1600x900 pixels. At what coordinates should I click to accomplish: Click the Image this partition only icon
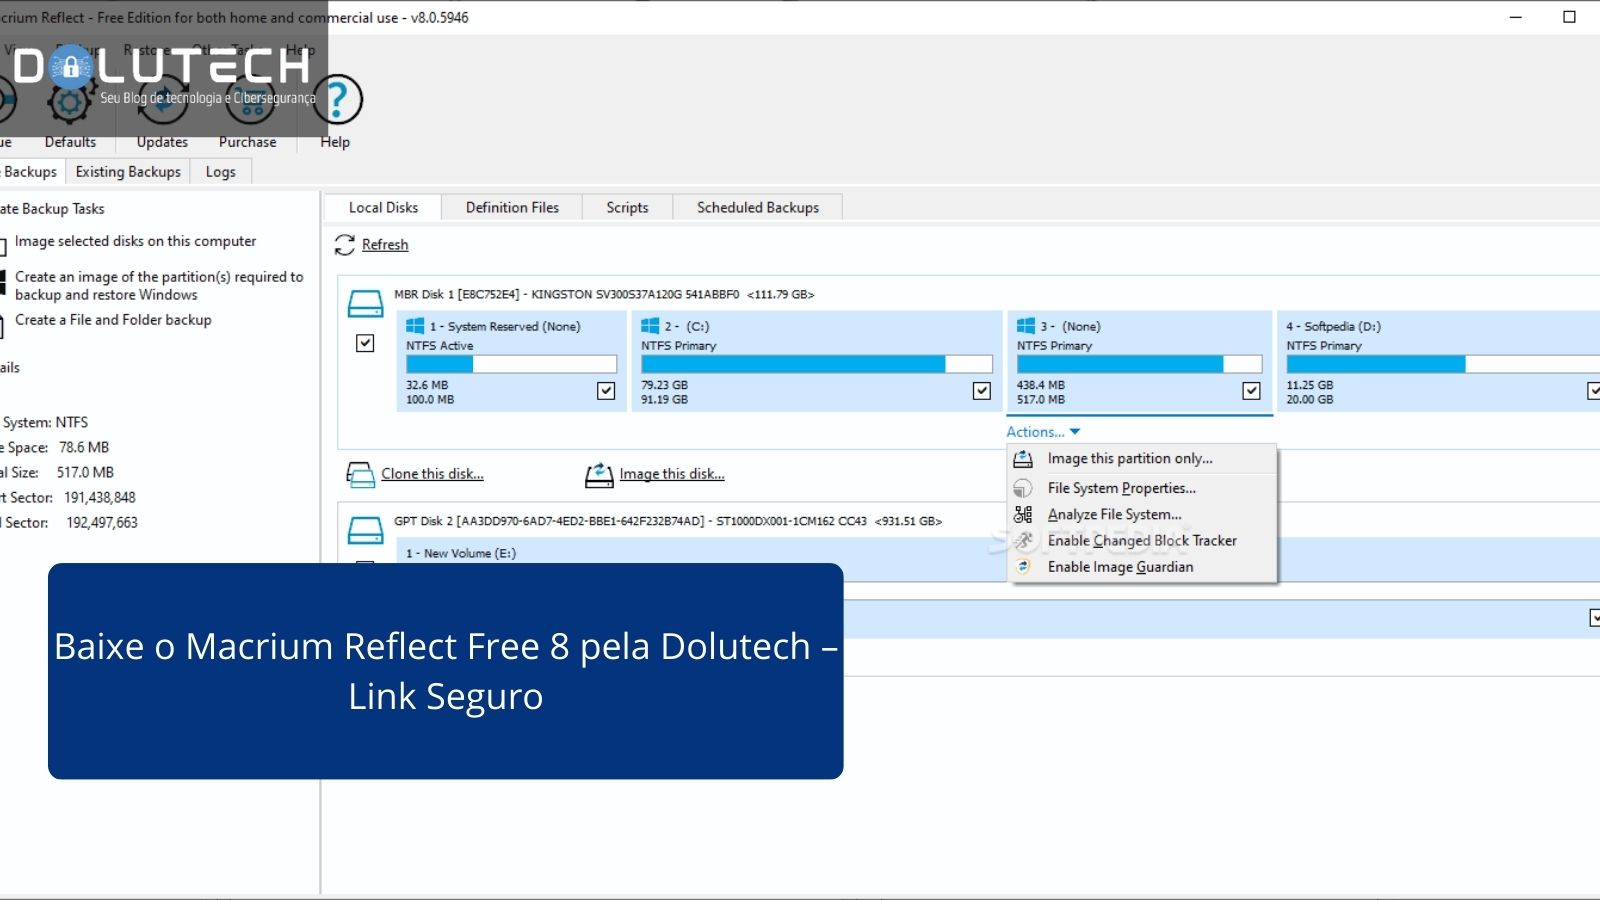1023,459
